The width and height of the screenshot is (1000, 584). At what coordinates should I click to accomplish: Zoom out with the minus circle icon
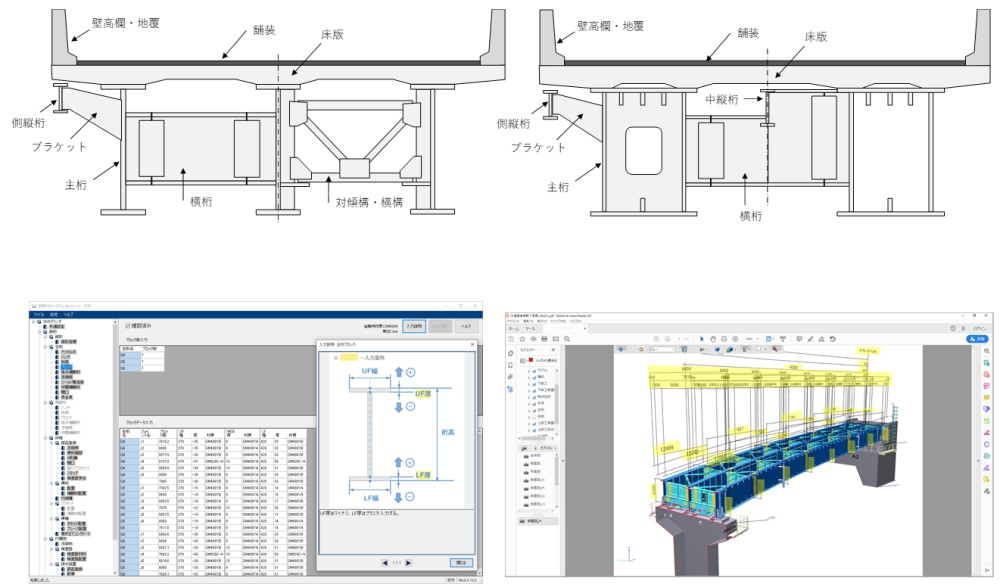click(724, 339)
